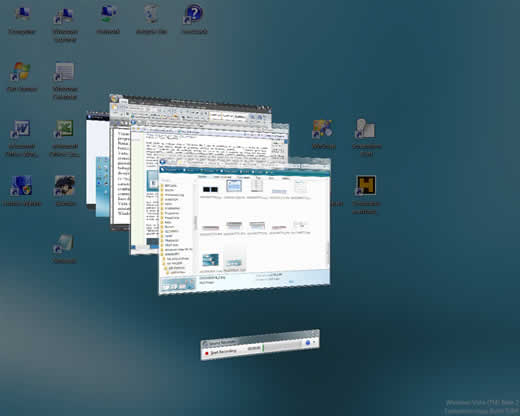
Task: Click the blue help icon in Sound Recorder
Action: [x=308, y=342]
